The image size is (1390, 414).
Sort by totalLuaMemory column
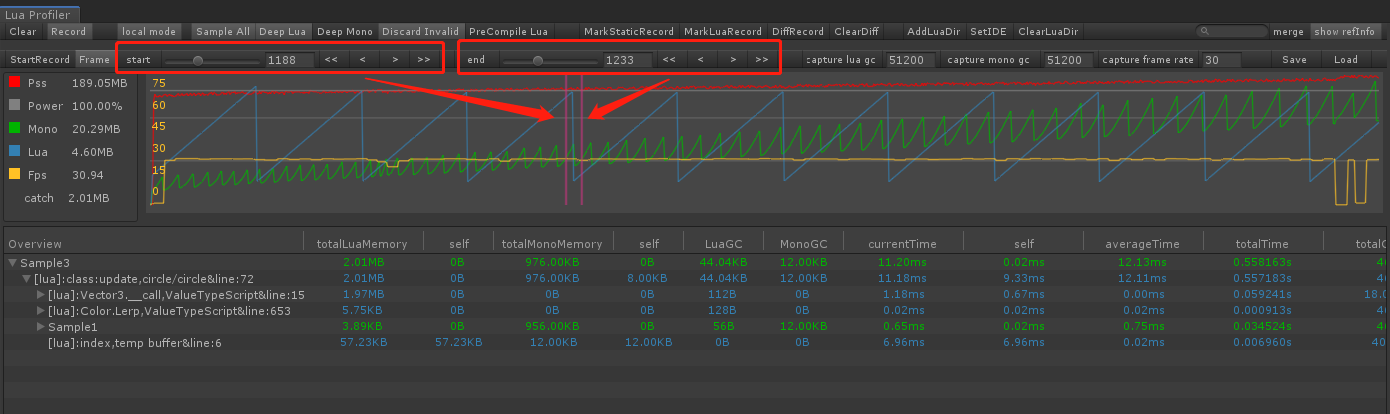(x=363, y=244)
